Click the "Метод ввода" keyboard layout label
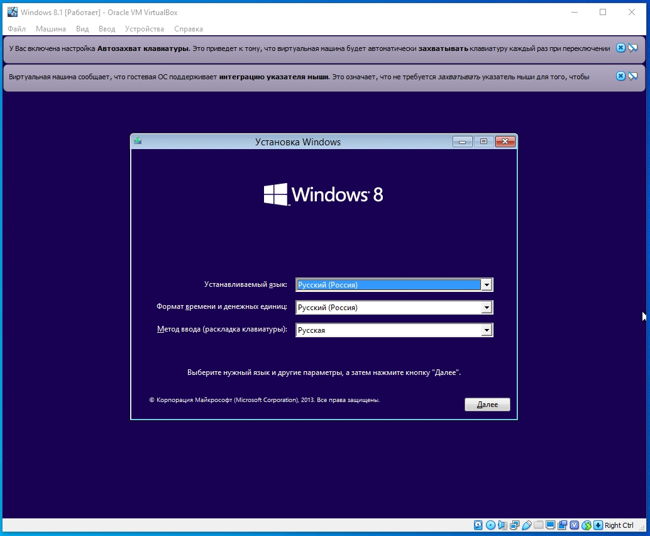Viewport: 650px width, 536px height. point(222,329)
